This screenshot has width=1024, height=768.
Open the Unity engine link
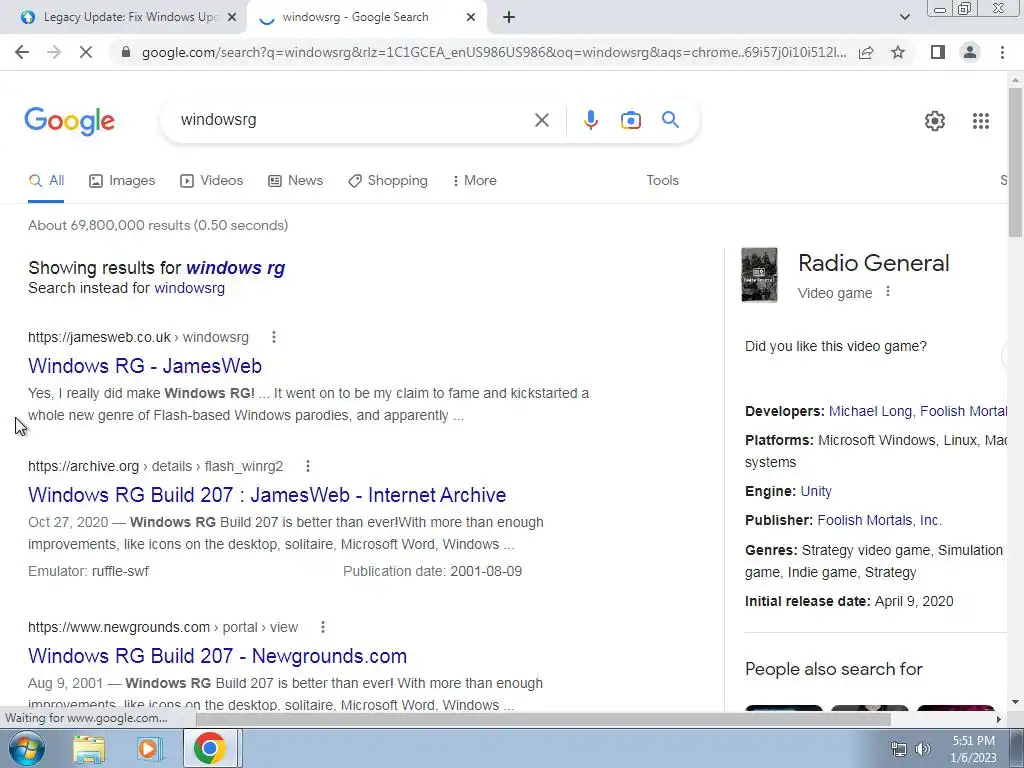tap(816, 491)
